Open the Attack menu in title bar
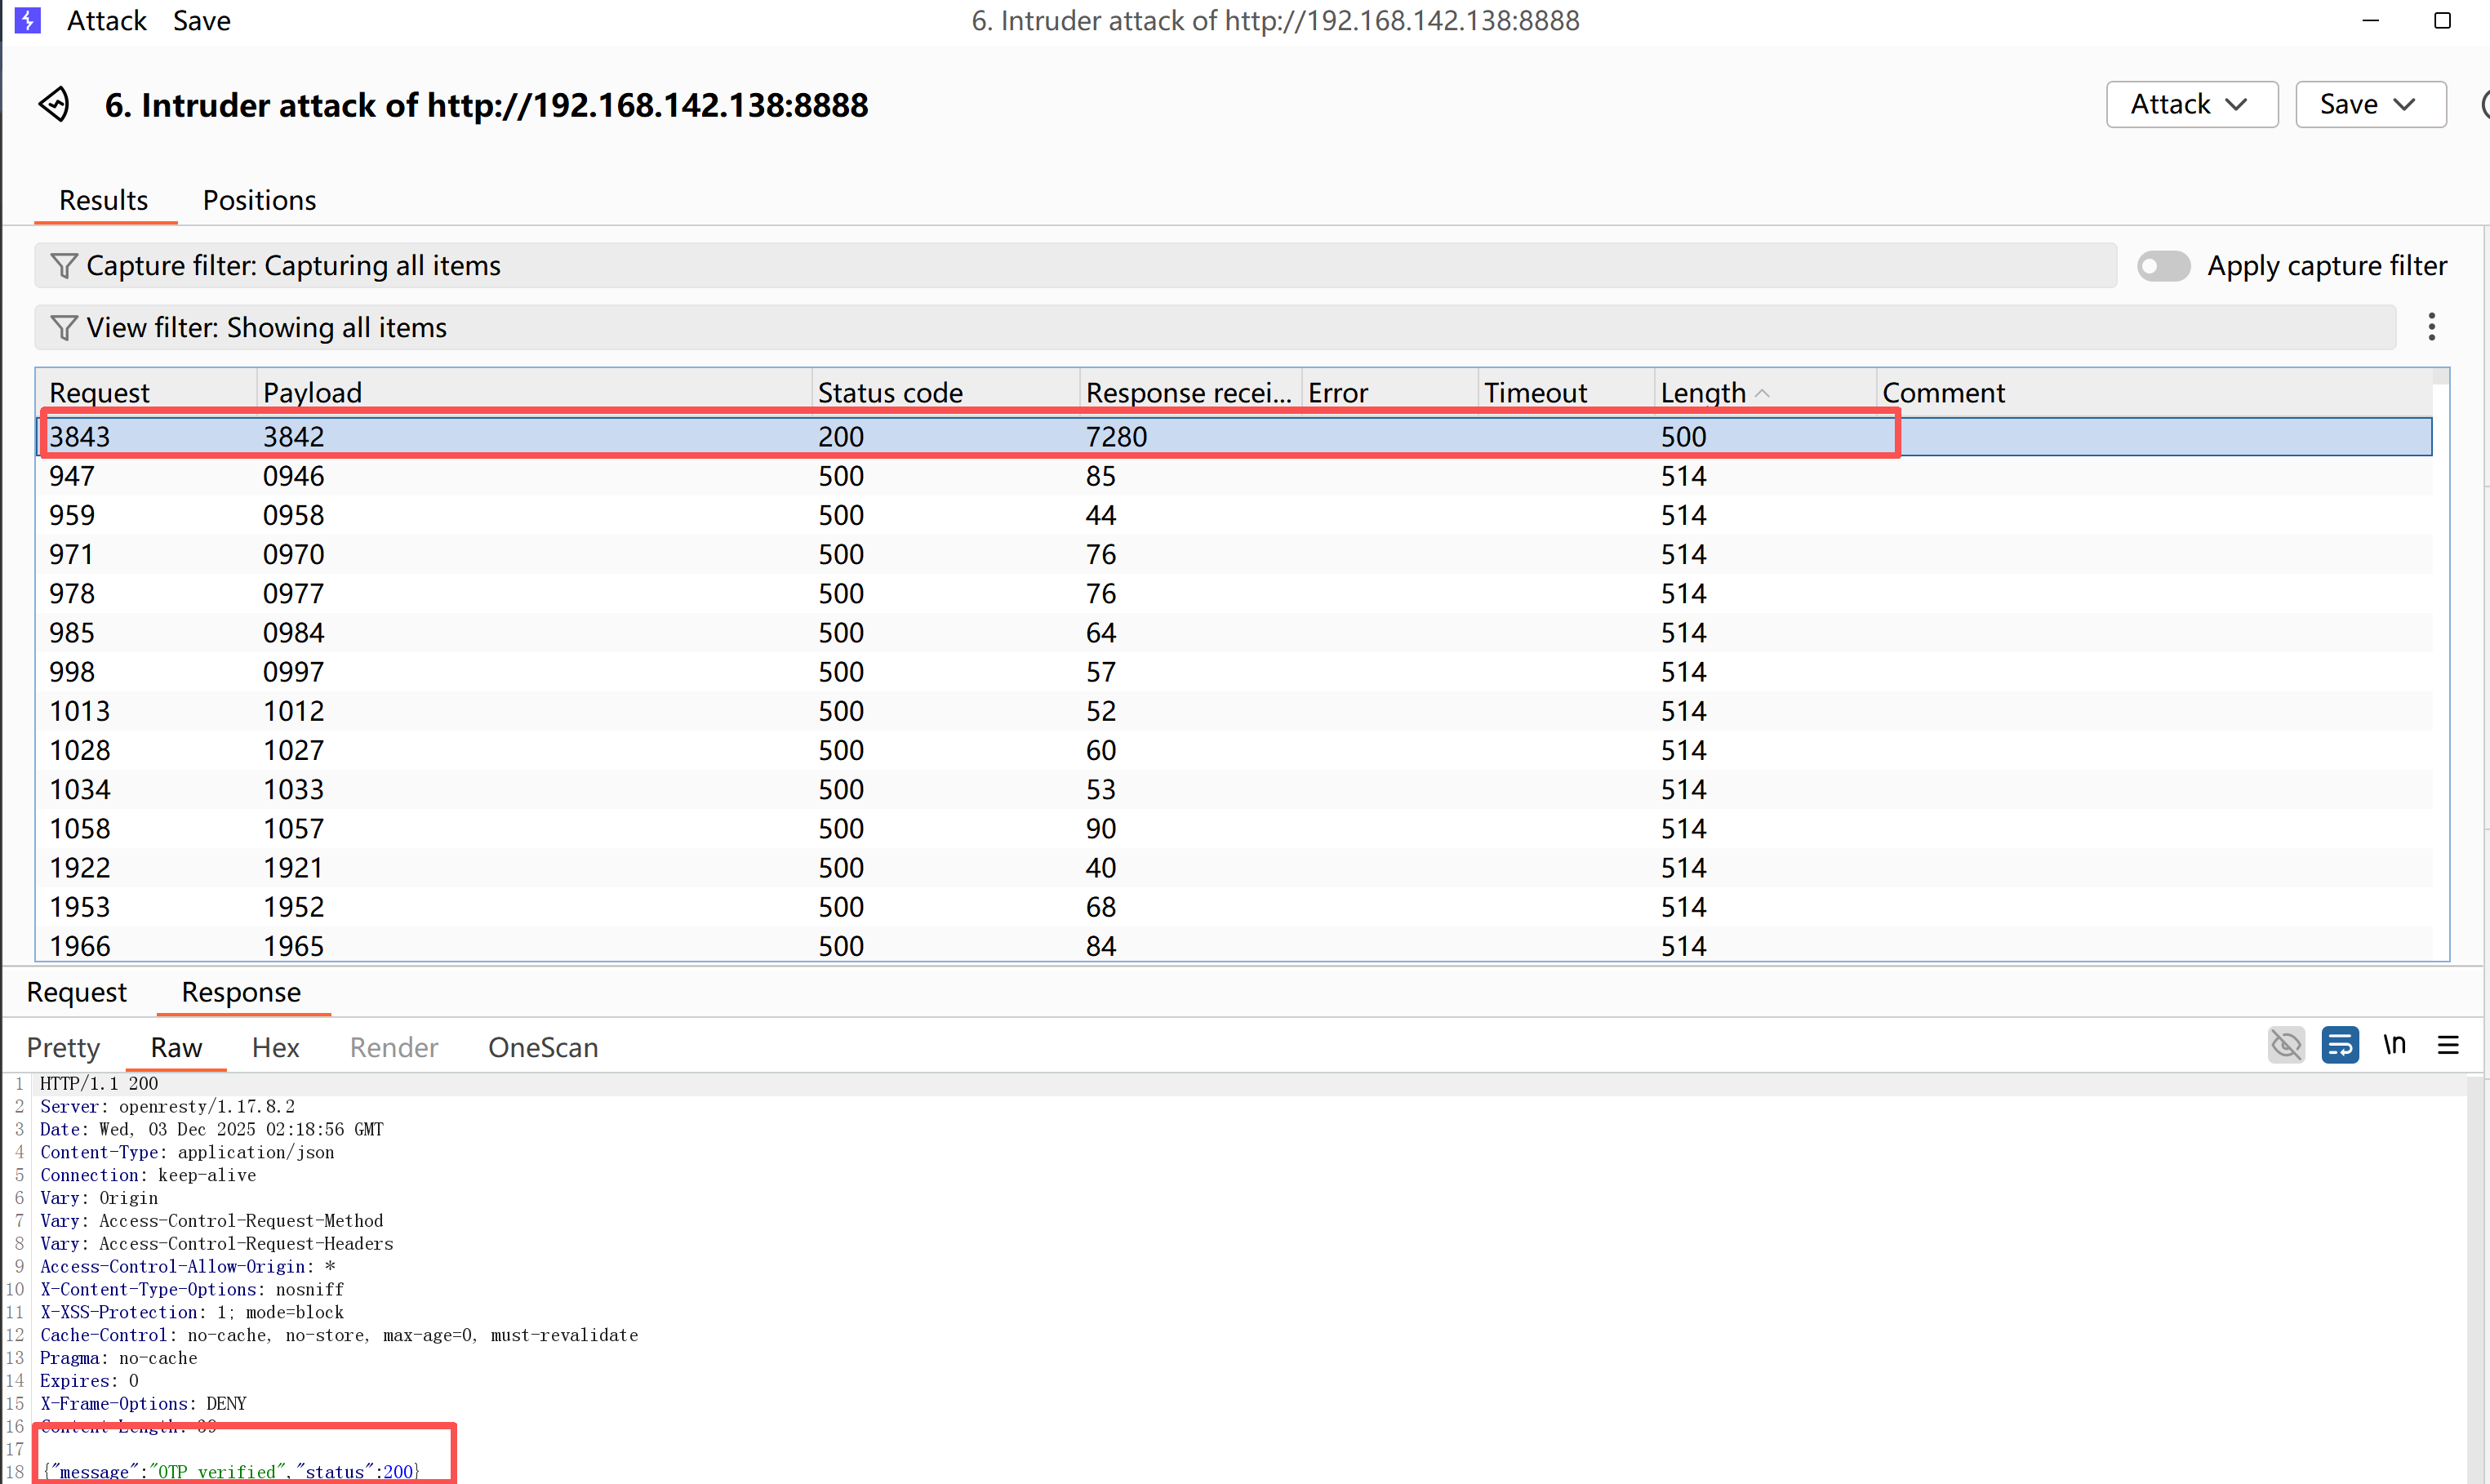 click(x=106, y=20)
